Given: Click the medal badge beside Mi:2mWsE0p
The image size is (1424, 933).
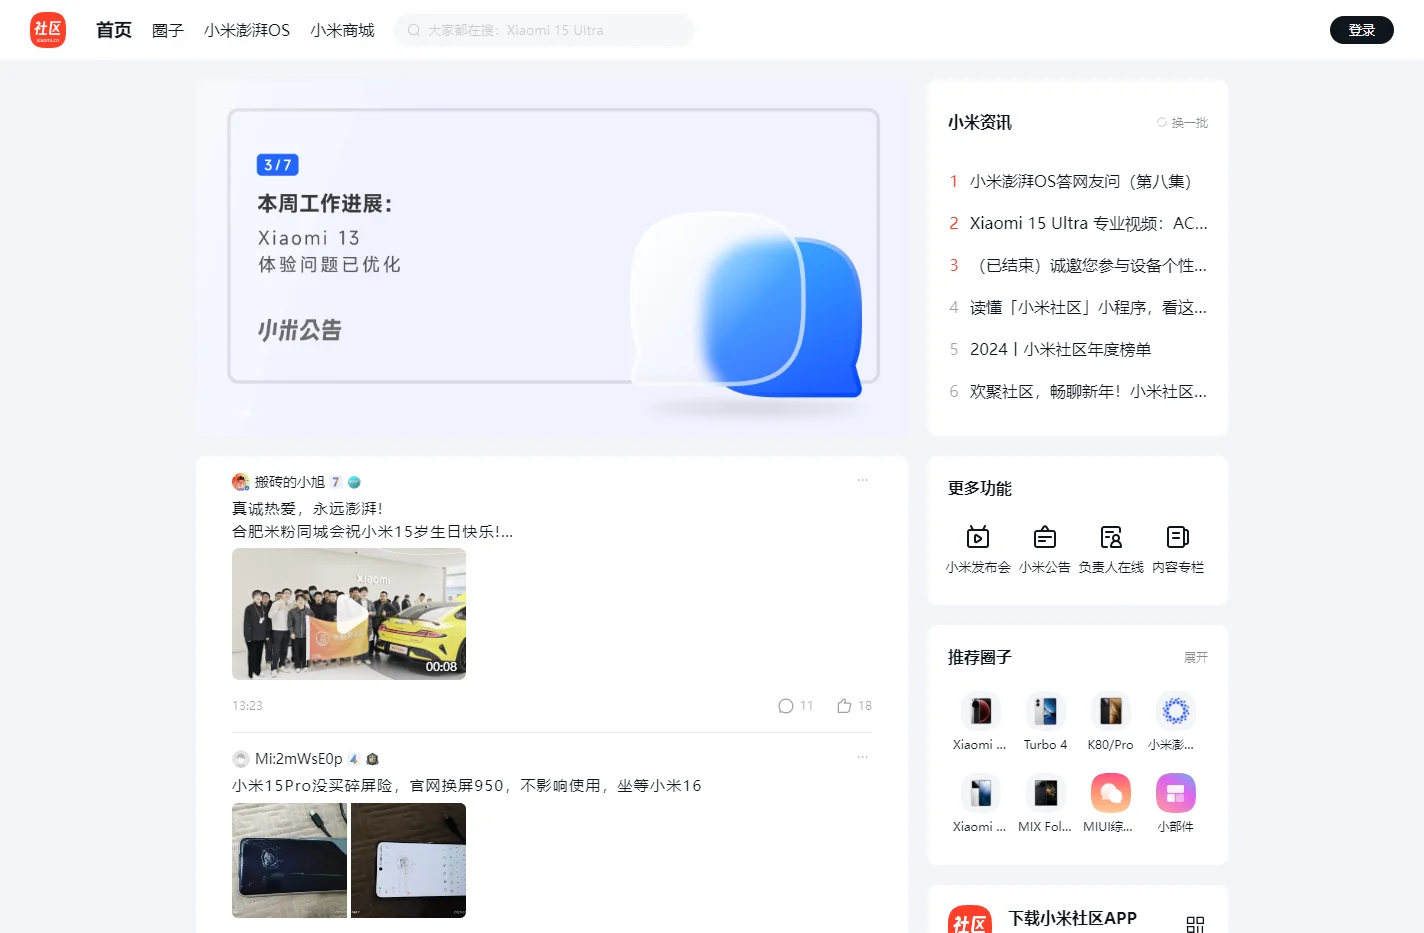Looking at the screenshot, I should [372, 759].
